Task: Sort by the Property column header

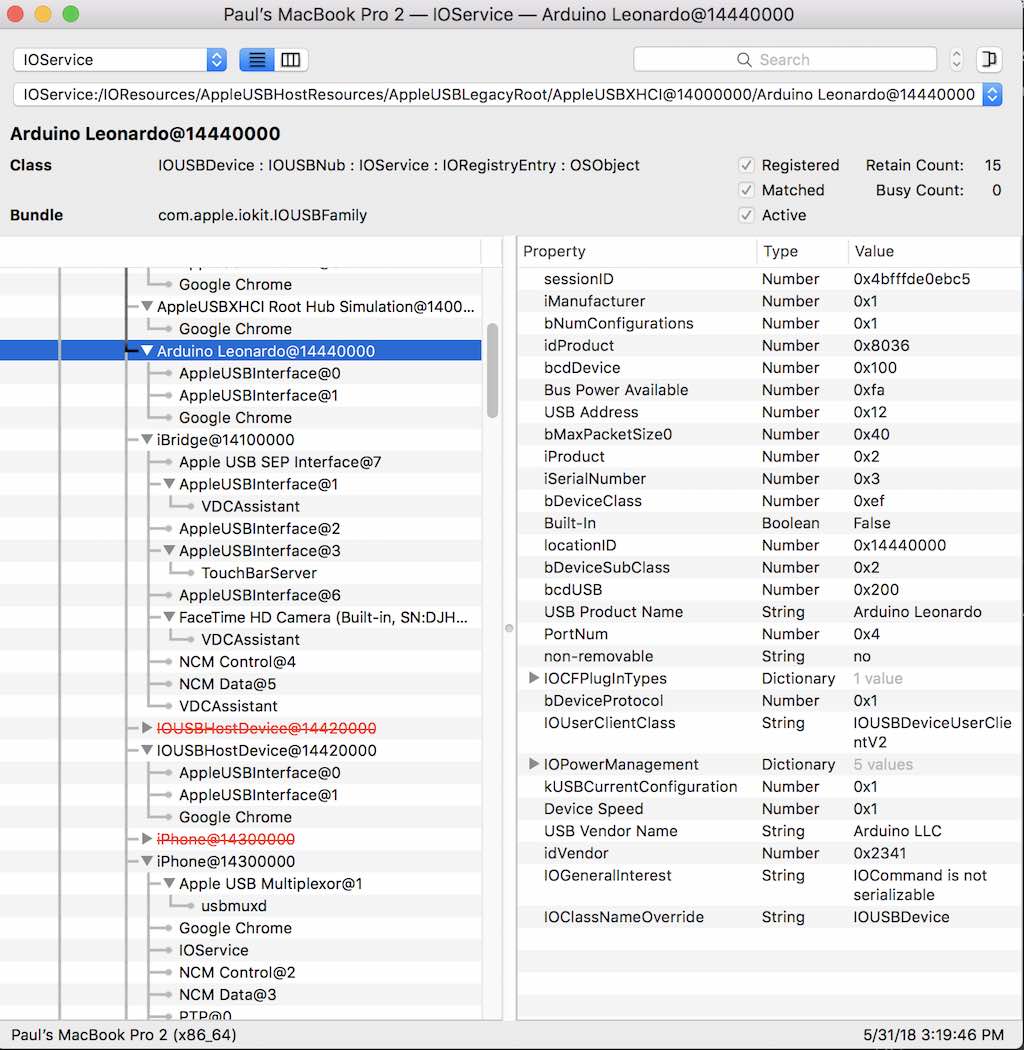Action: click(x=637, y=251)
